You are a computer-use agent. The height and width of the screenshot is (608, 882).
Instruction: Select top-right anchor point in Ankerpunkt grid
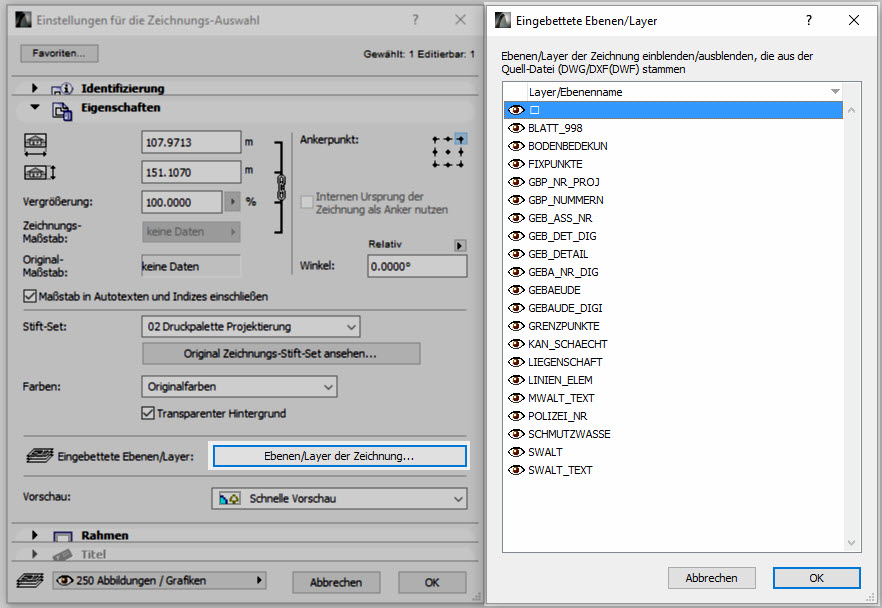(x=460, y=139)
